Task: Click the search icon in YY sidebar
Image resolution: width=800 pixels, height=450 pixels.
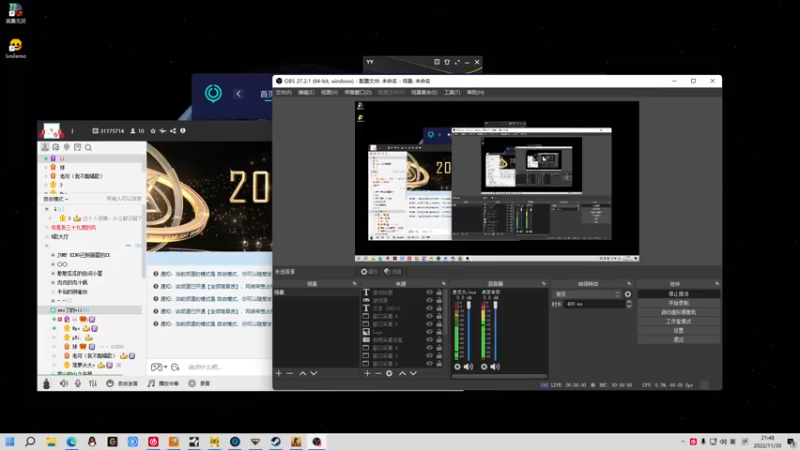Action: [x=88, y=147]
